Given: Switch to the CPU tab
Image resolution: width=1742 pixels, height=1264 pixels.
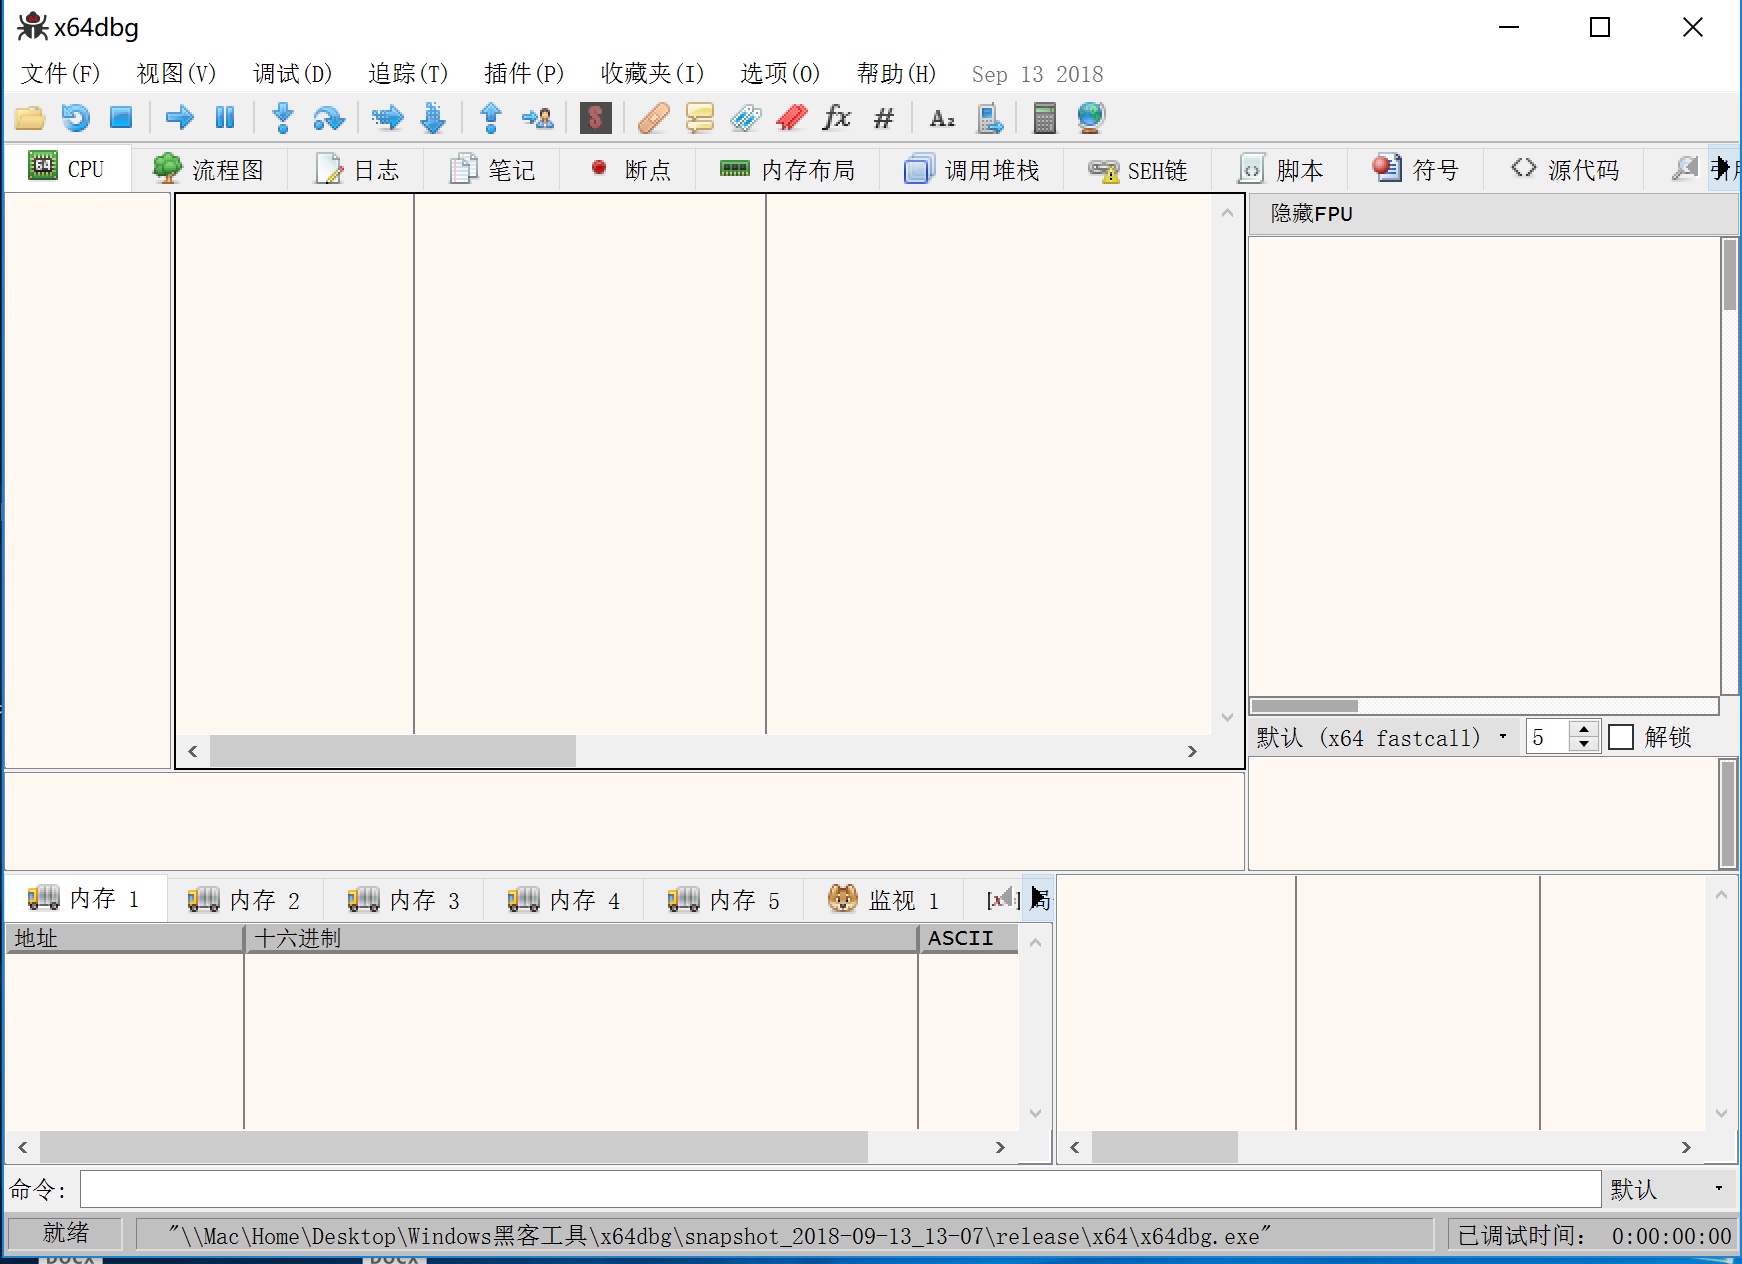Looking at the screenshot, I should [x=67, y=168].
